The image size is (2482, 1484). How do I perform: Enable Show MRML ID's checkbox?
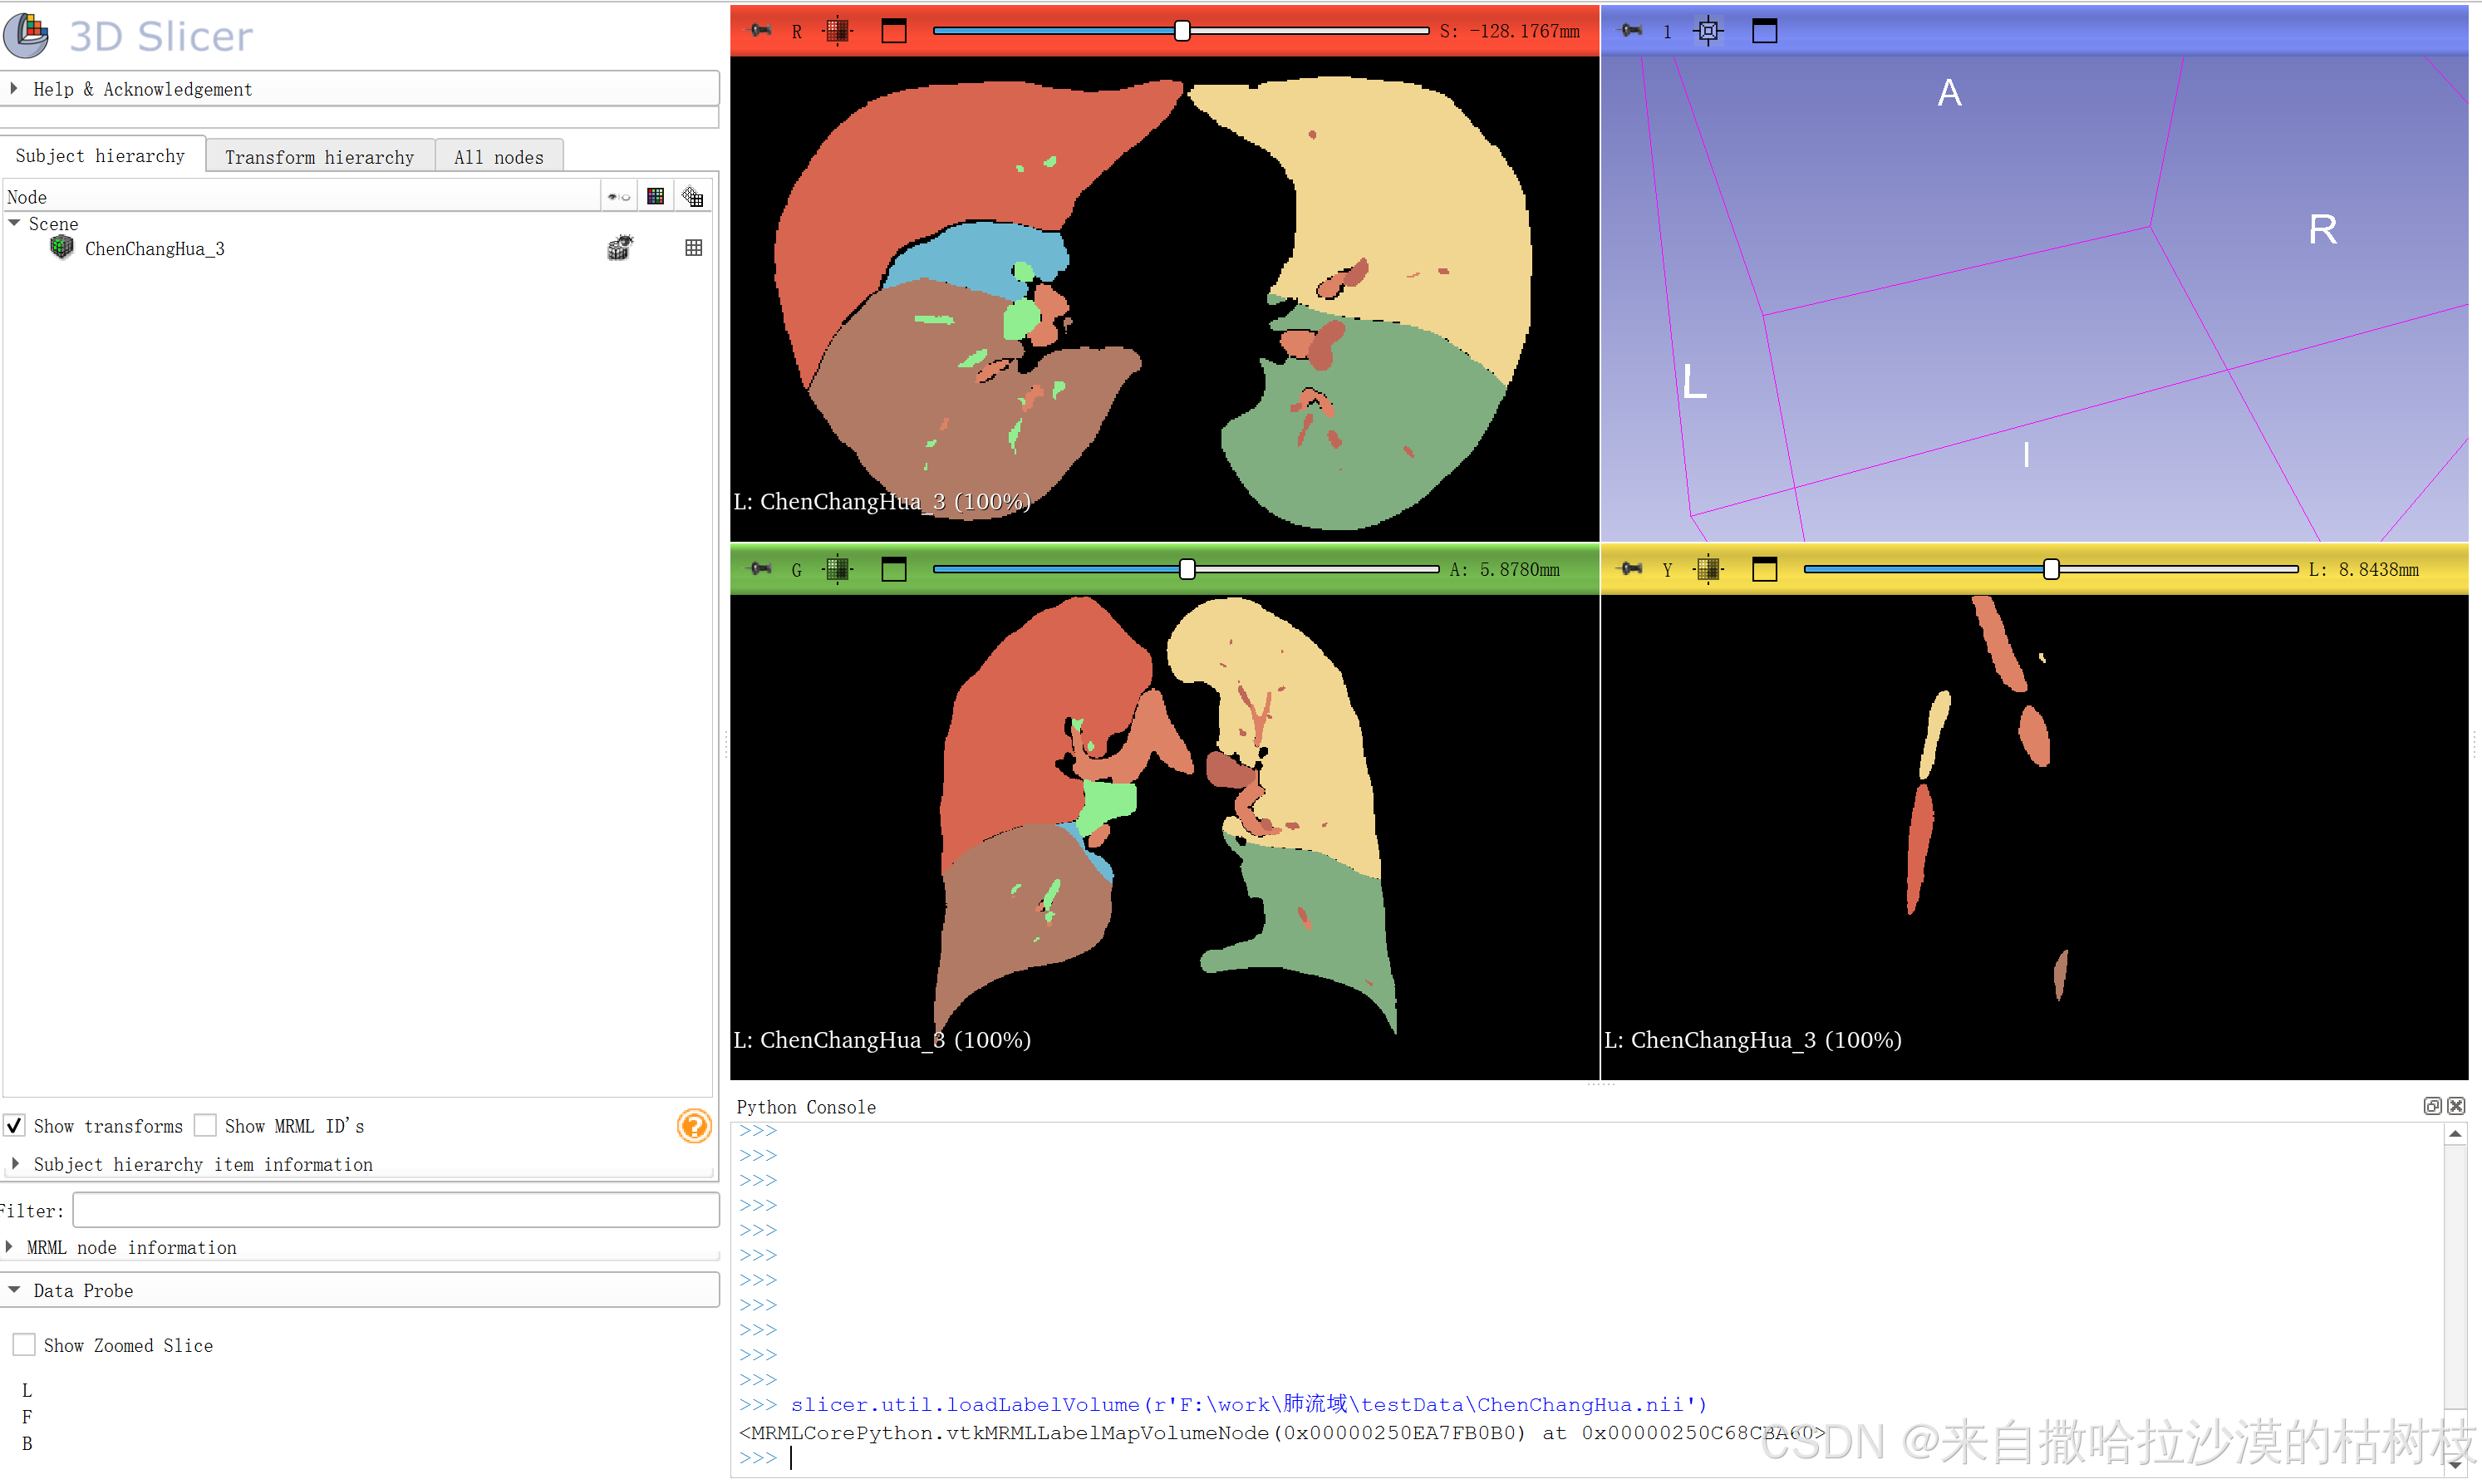click(205, 1126)
